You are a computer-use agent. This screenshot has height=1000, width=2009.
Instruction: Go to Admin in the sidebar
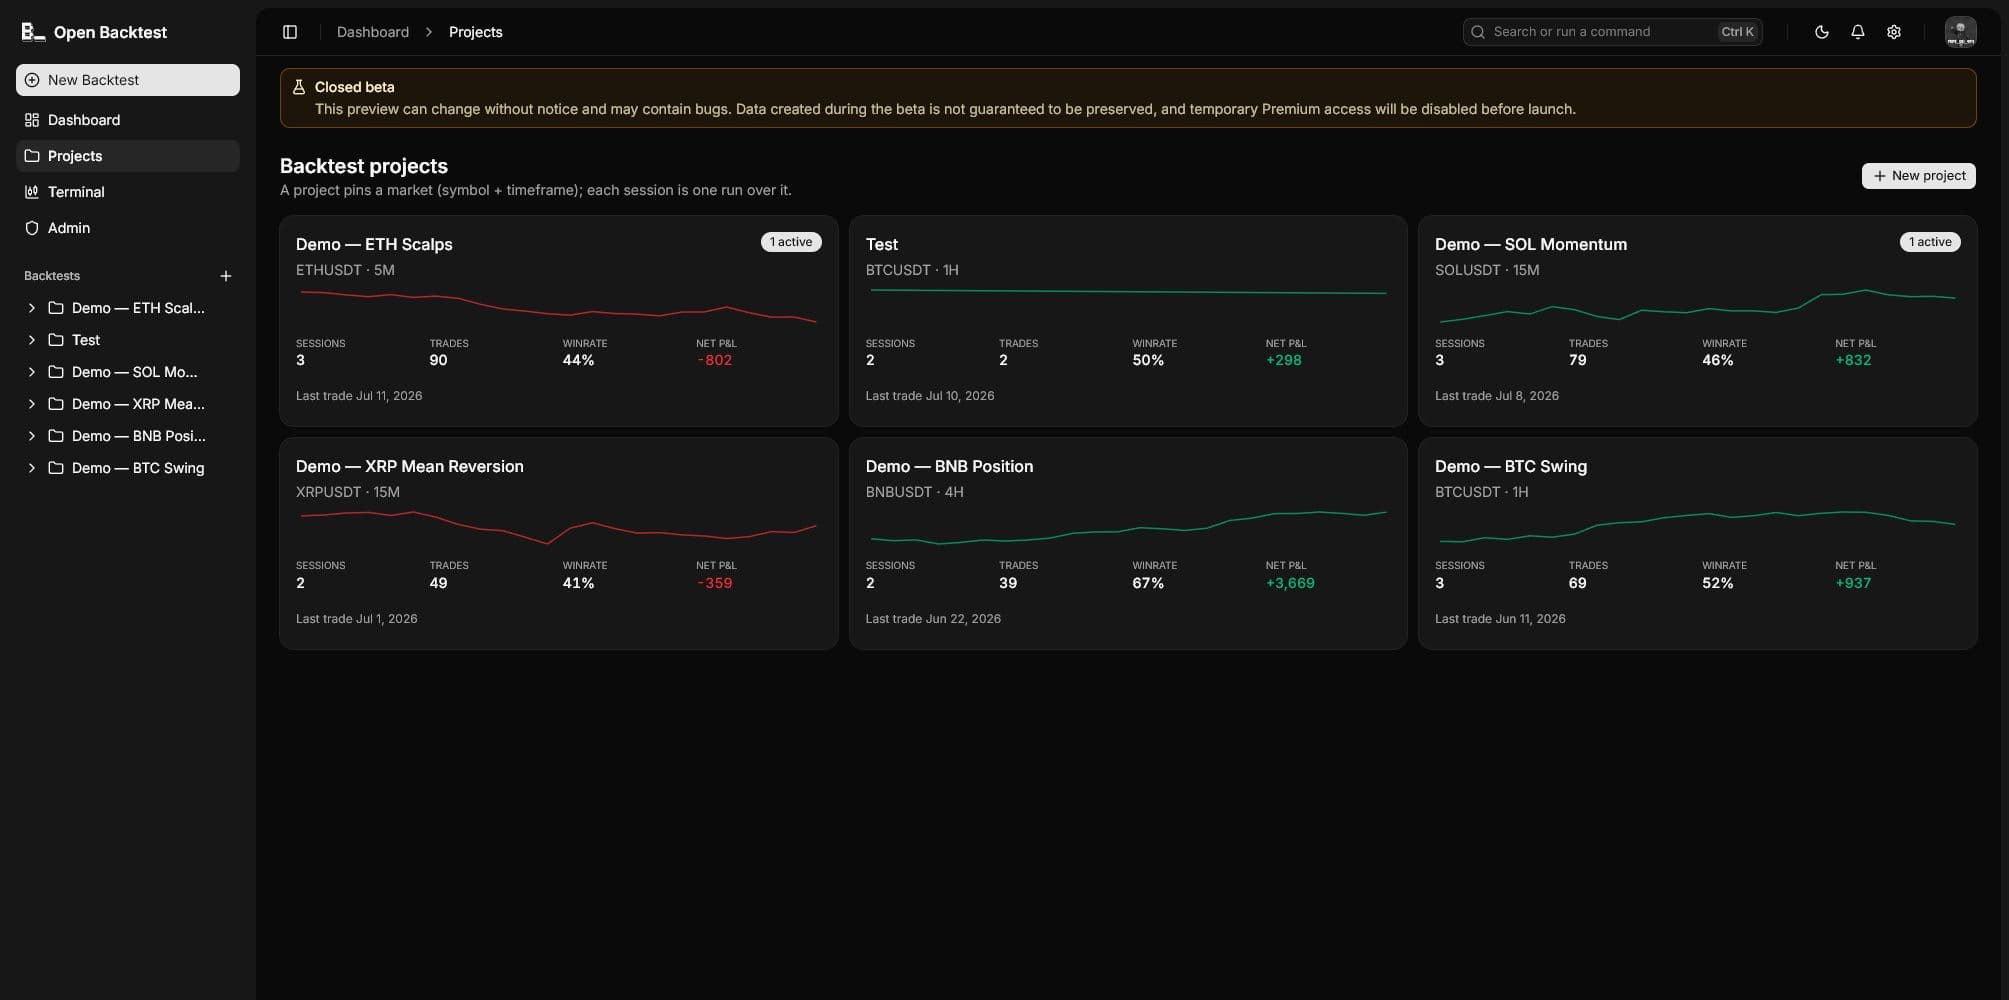coord(128,228)
